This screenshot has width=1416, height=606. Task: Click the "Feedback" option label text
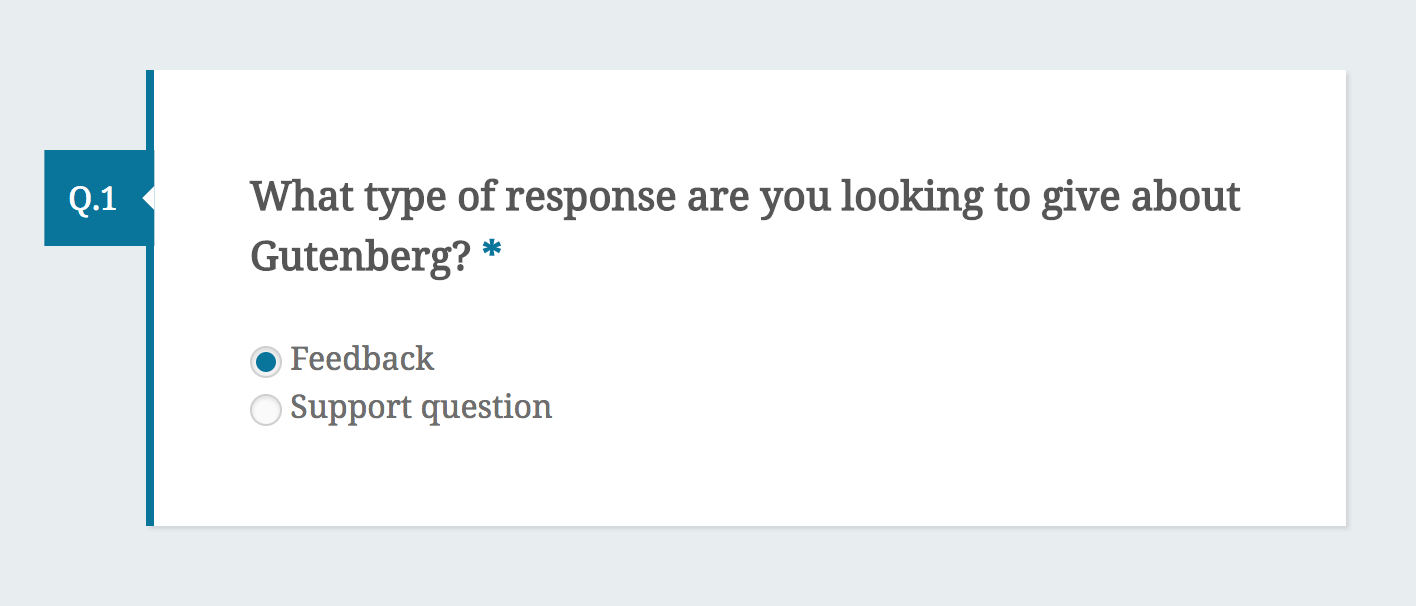[x=362, y=359]
